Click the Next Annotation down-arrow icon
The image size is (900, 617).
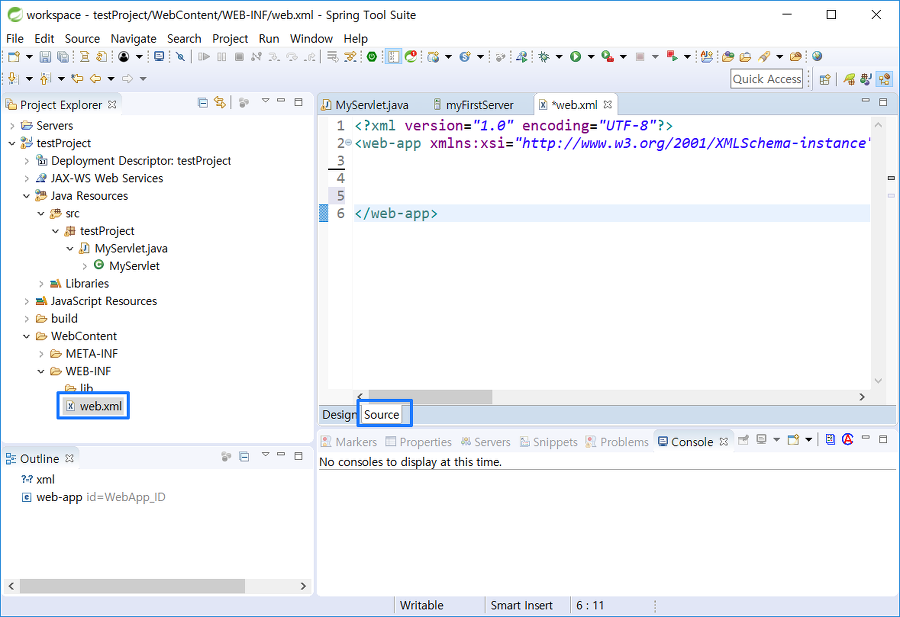click(13, 79)
